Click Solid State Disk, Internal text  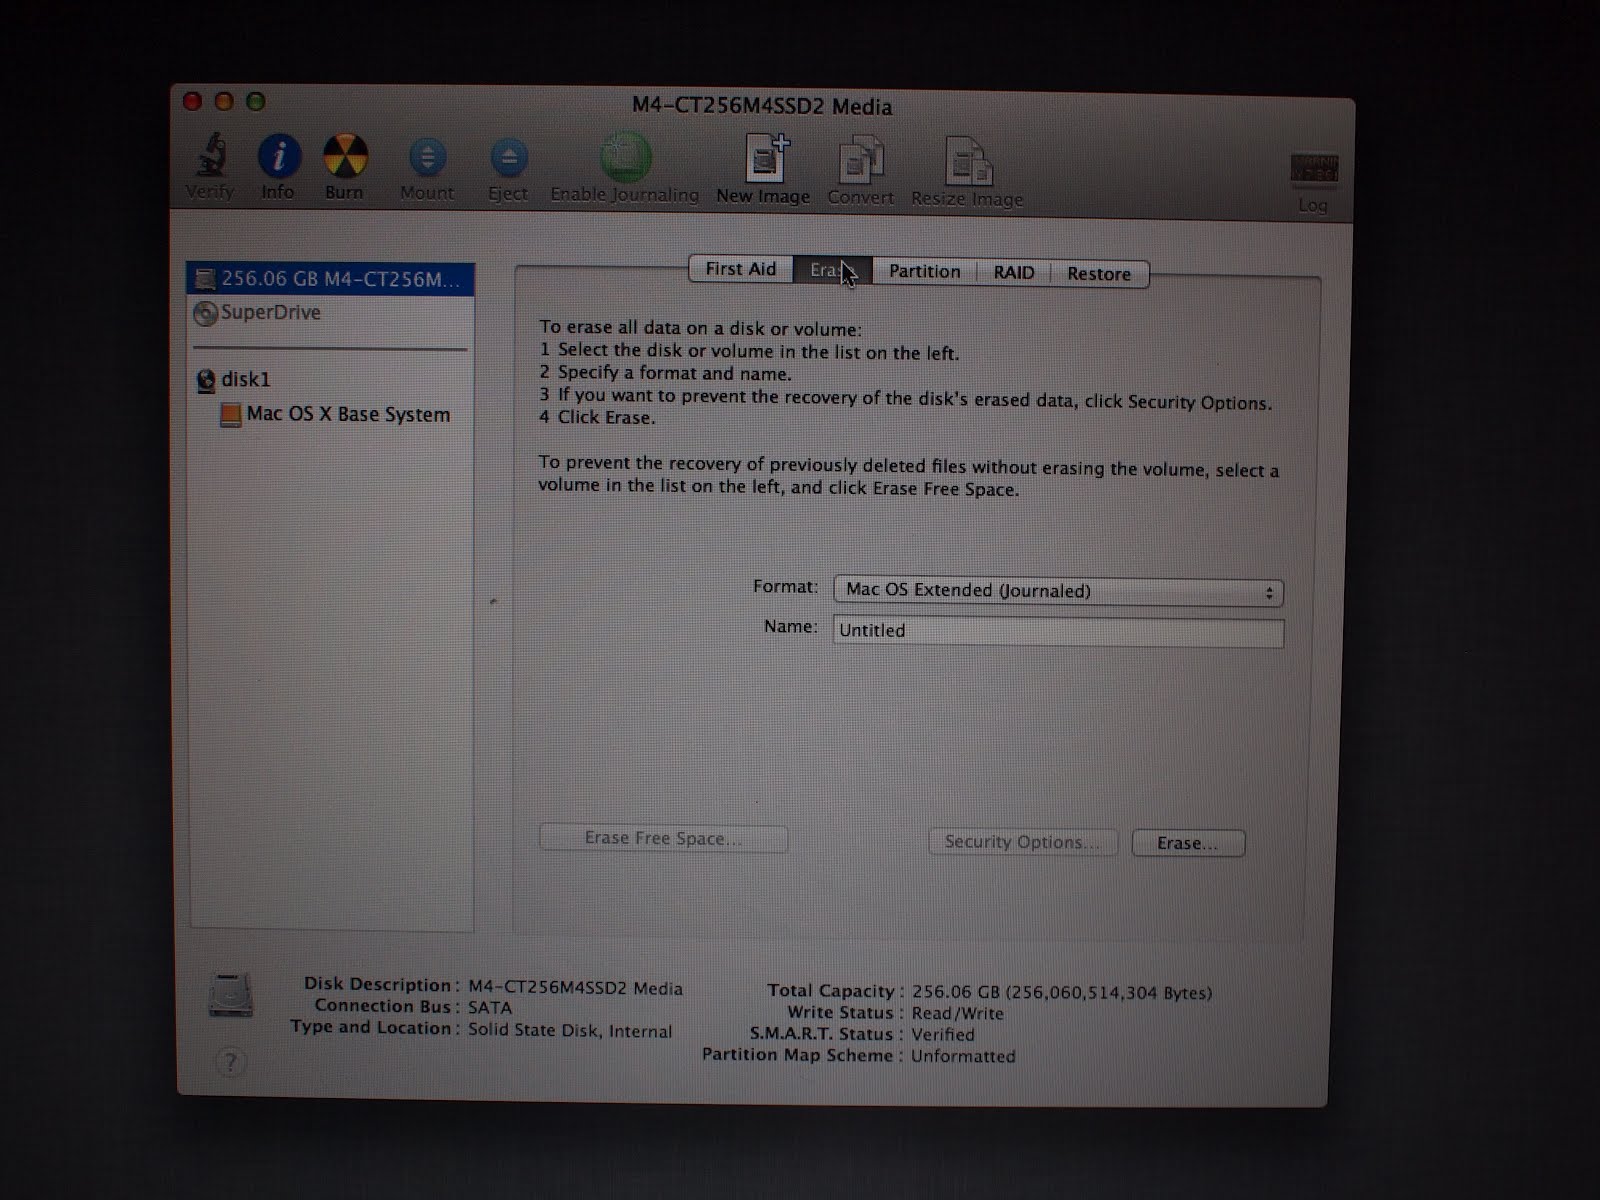click(570, 1031)
